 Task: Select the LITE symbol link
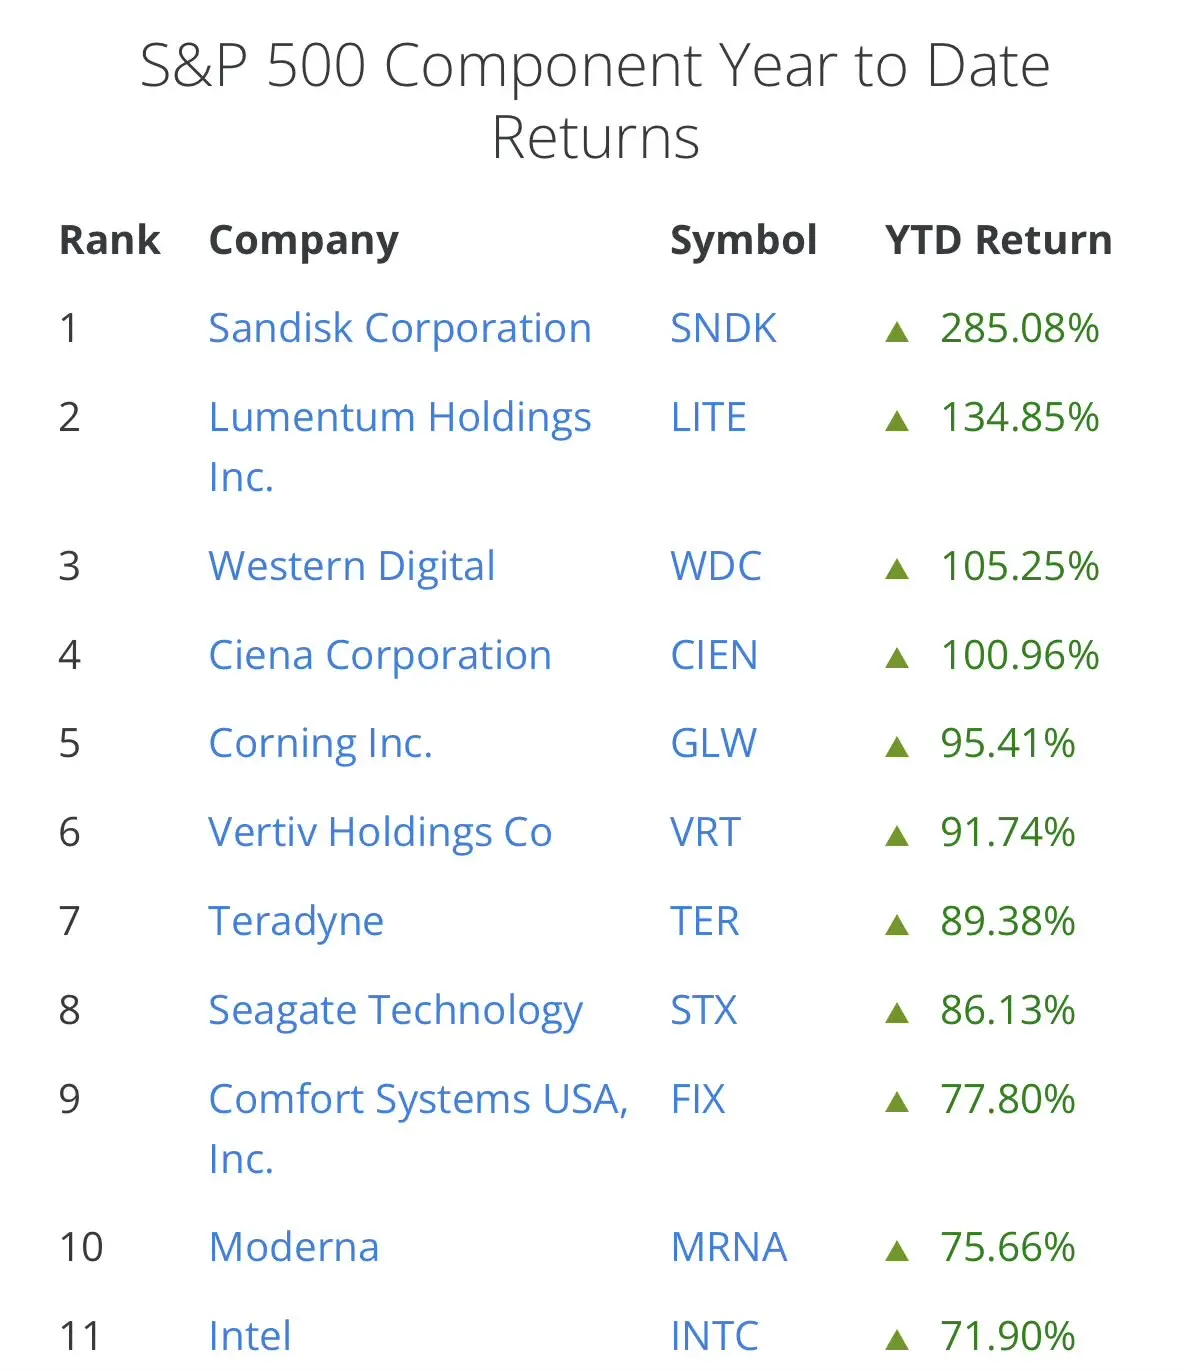(708, 417)
